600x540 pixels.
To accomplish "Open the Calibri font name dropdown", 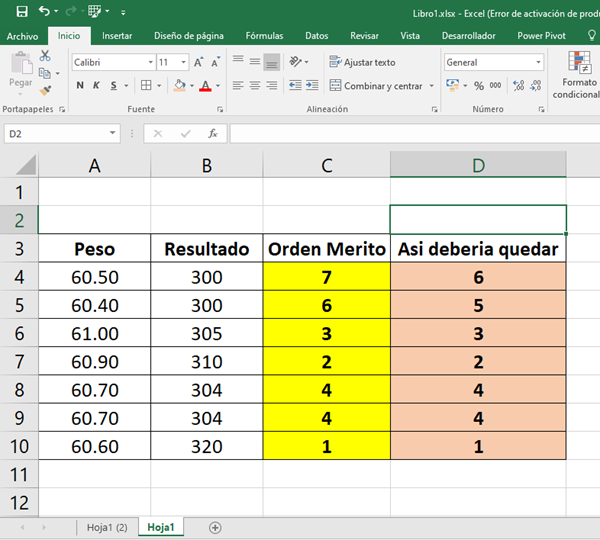I will [149, 62].
